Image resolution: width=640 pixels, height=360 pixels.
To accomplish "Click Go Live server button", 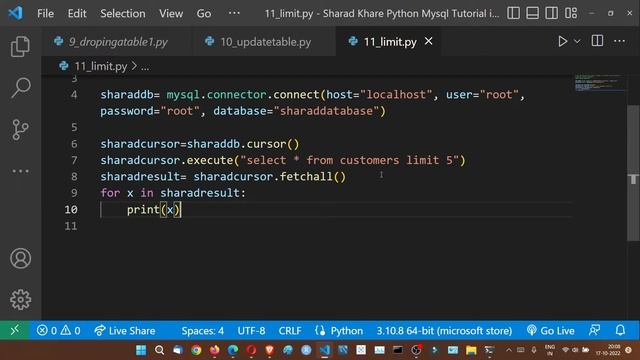I will [550, 331].
